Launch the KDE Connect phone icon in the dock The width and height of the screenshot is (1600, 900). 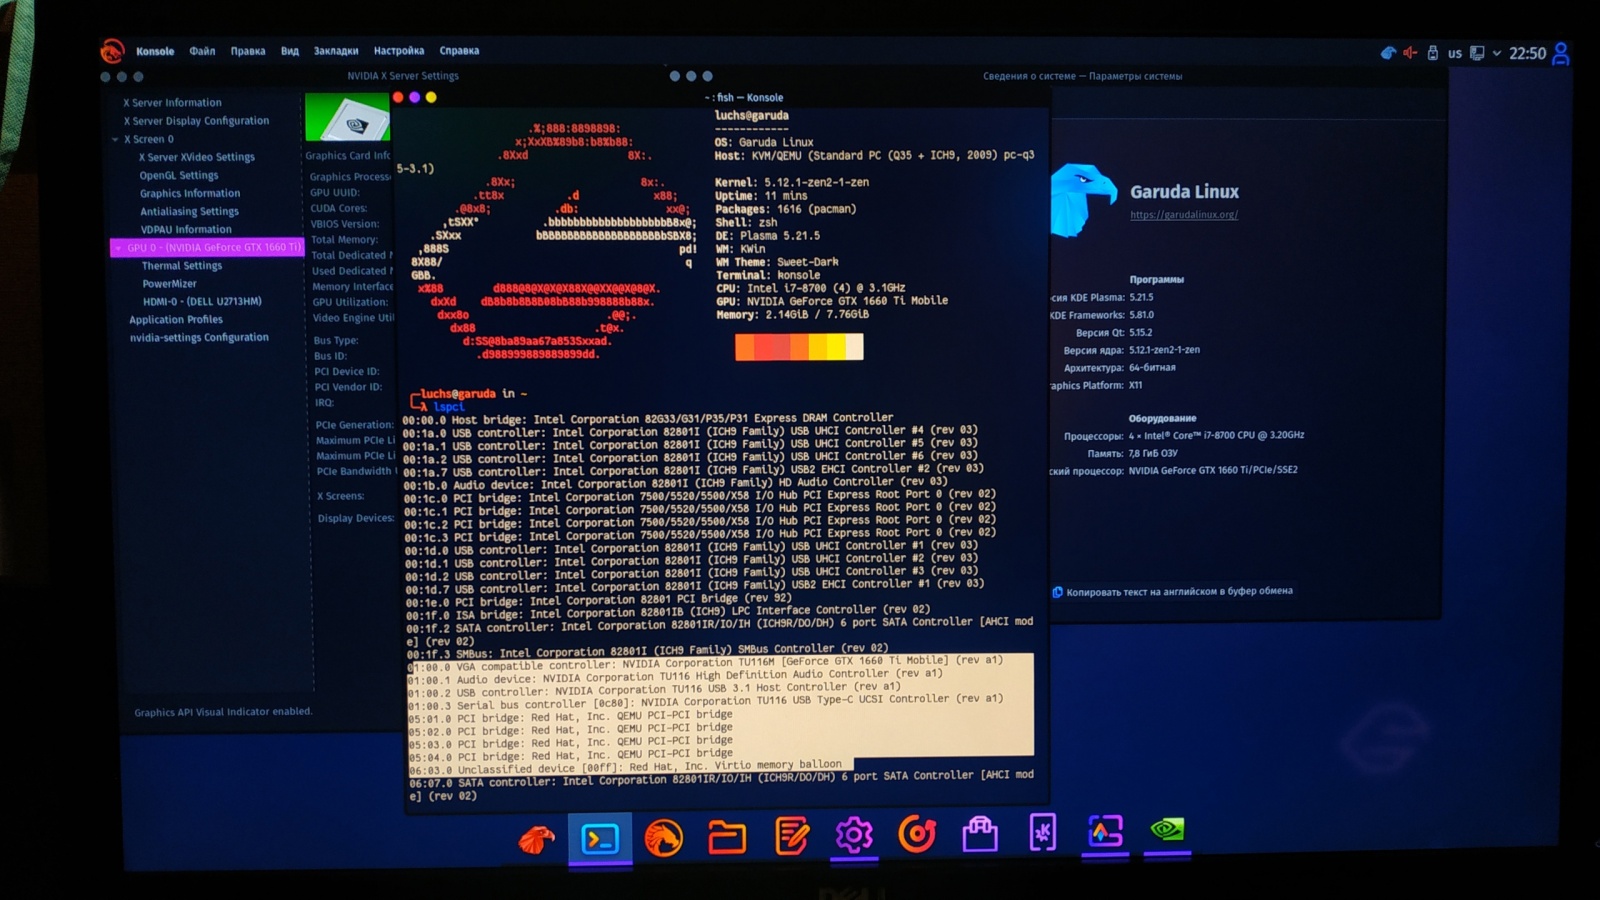pyautogui.click(x=1042, y=832)
